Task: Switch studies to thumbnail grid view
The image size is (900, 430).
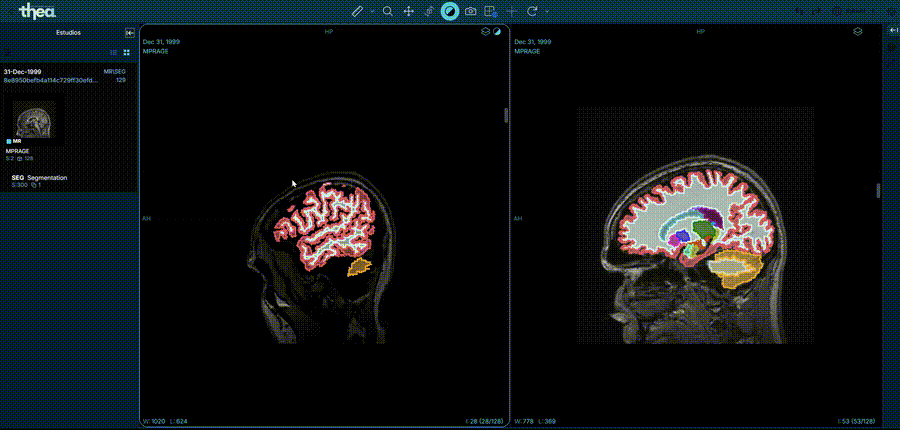Action: (126, 52)
